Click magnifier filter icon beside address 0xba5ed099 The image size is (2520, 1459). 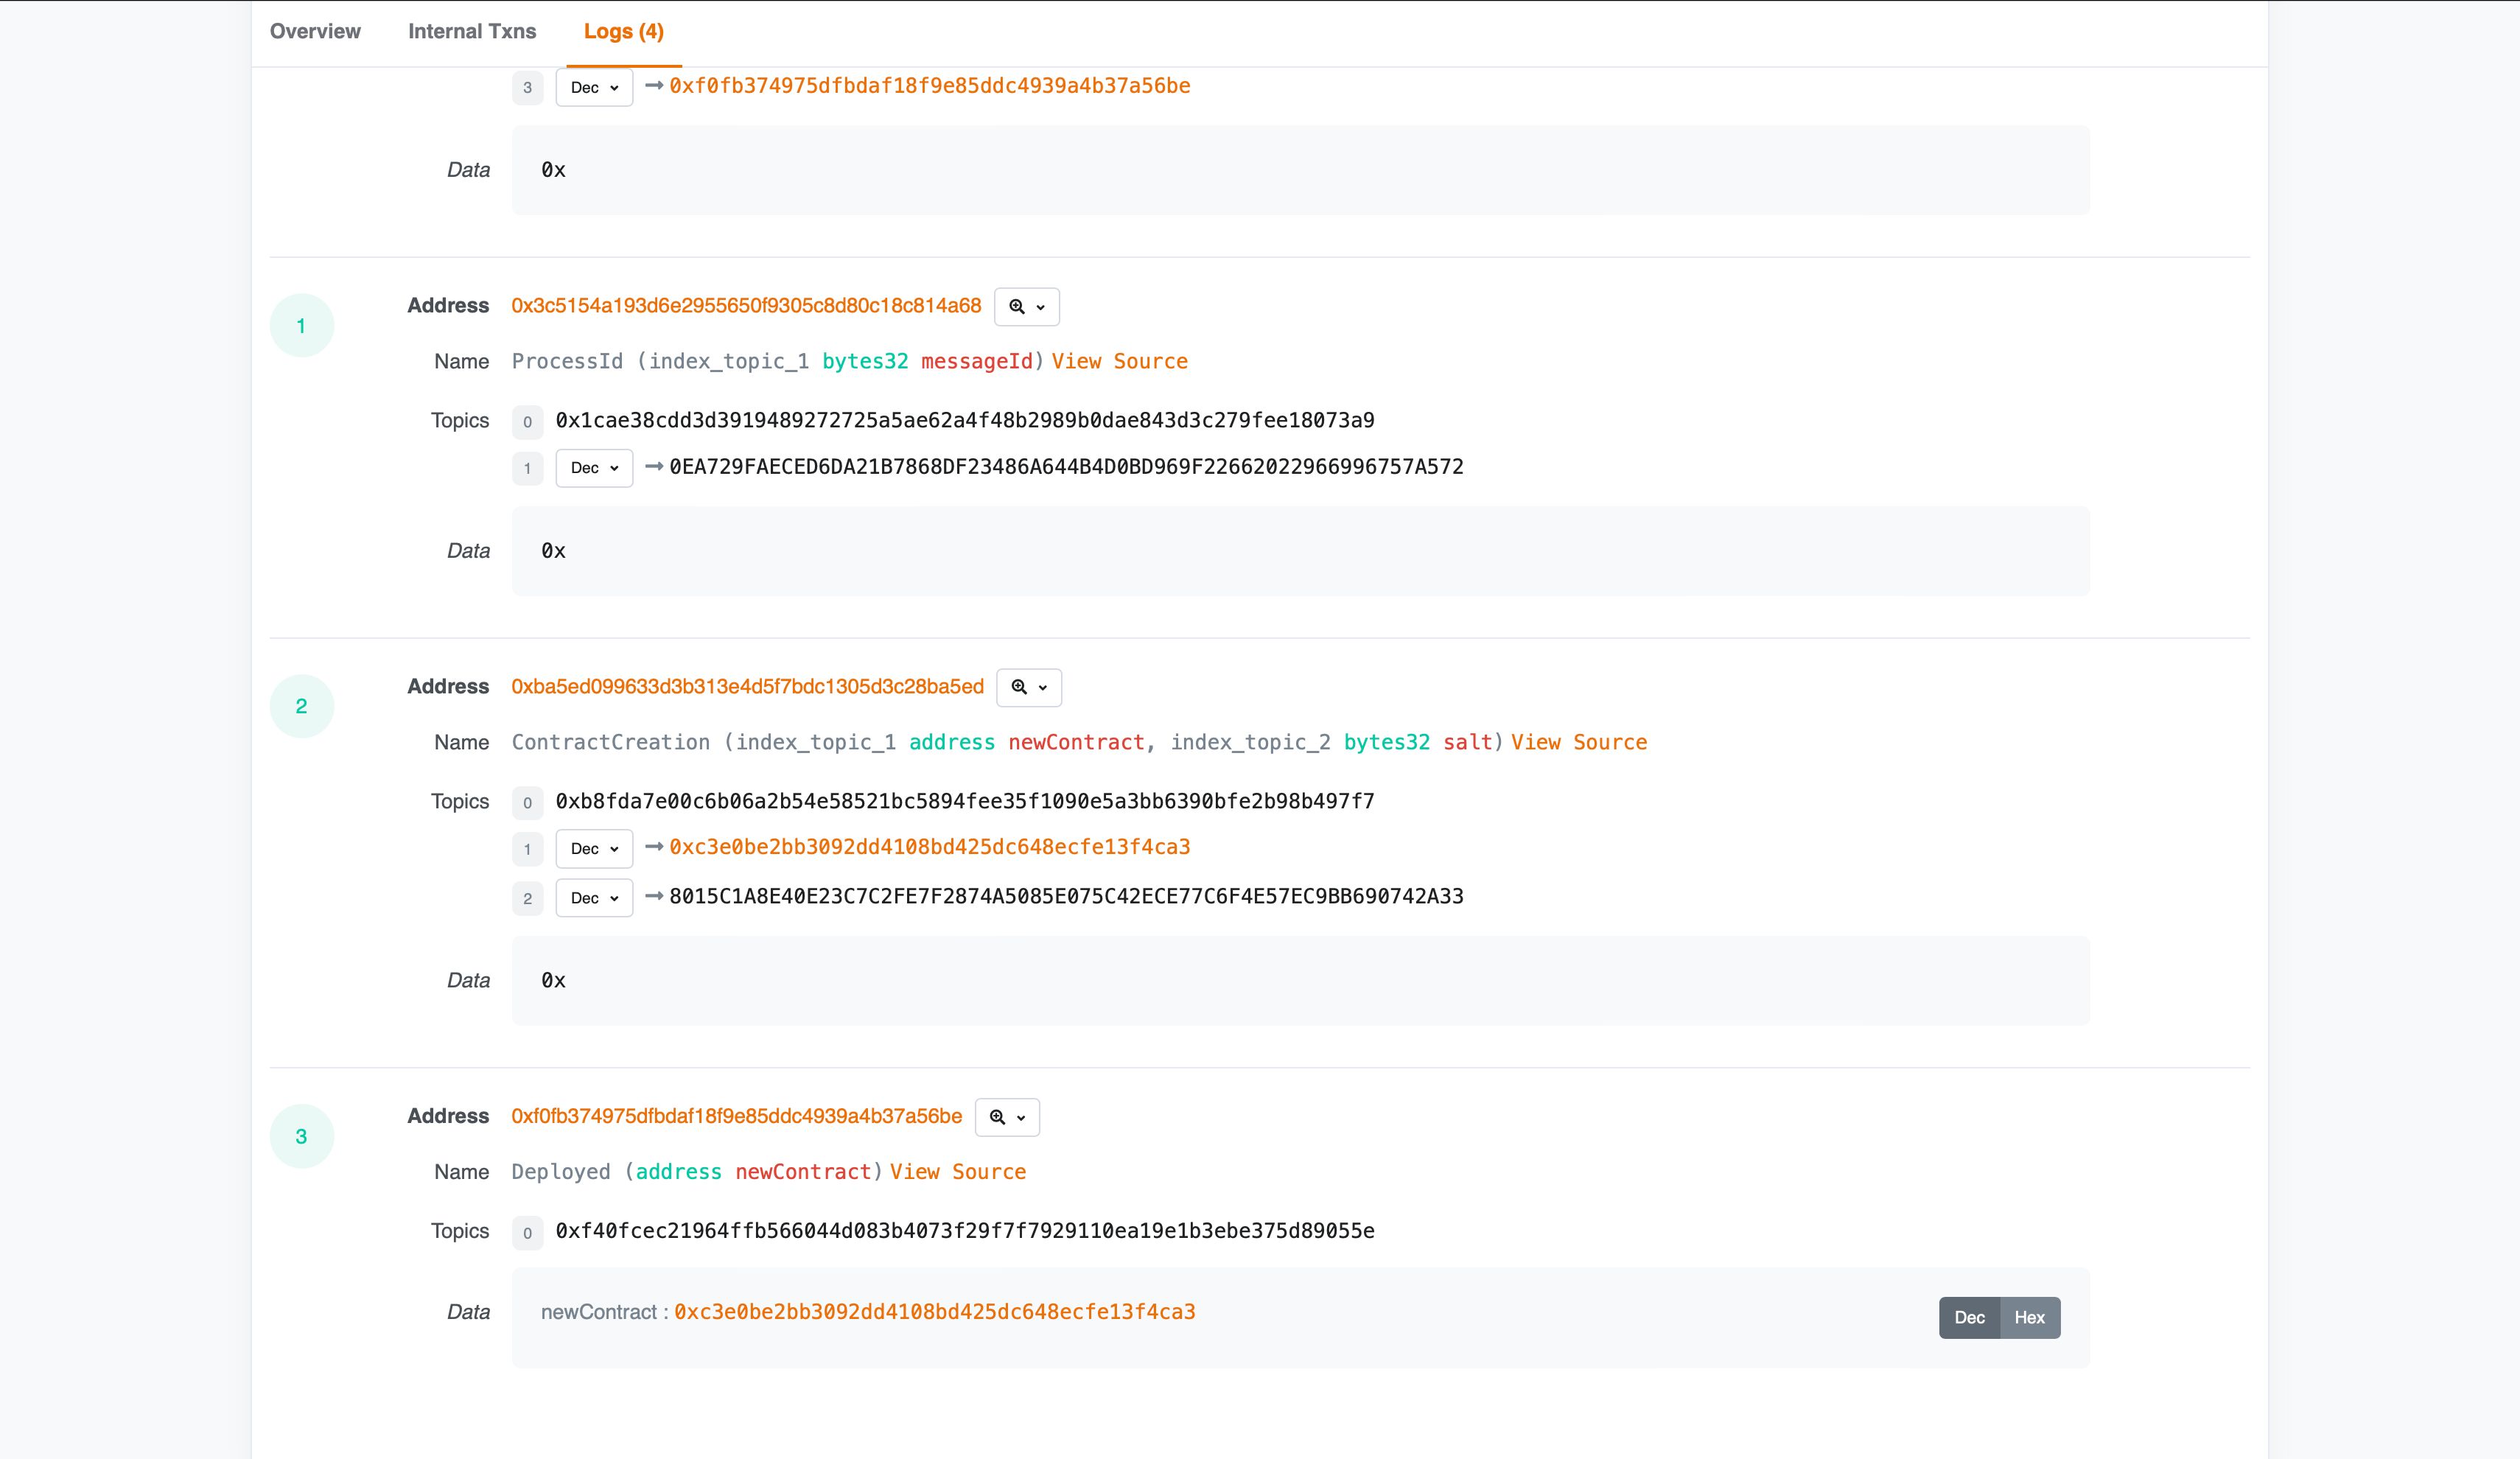click(x=1029, y=687)
